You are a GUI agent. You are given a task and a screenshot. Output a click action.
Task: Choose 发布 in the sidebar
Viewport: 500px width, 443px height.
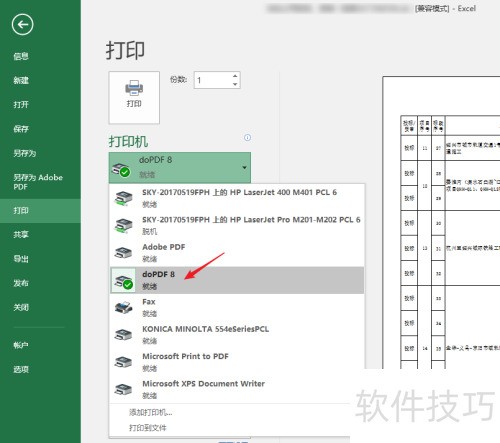[21, 283]
